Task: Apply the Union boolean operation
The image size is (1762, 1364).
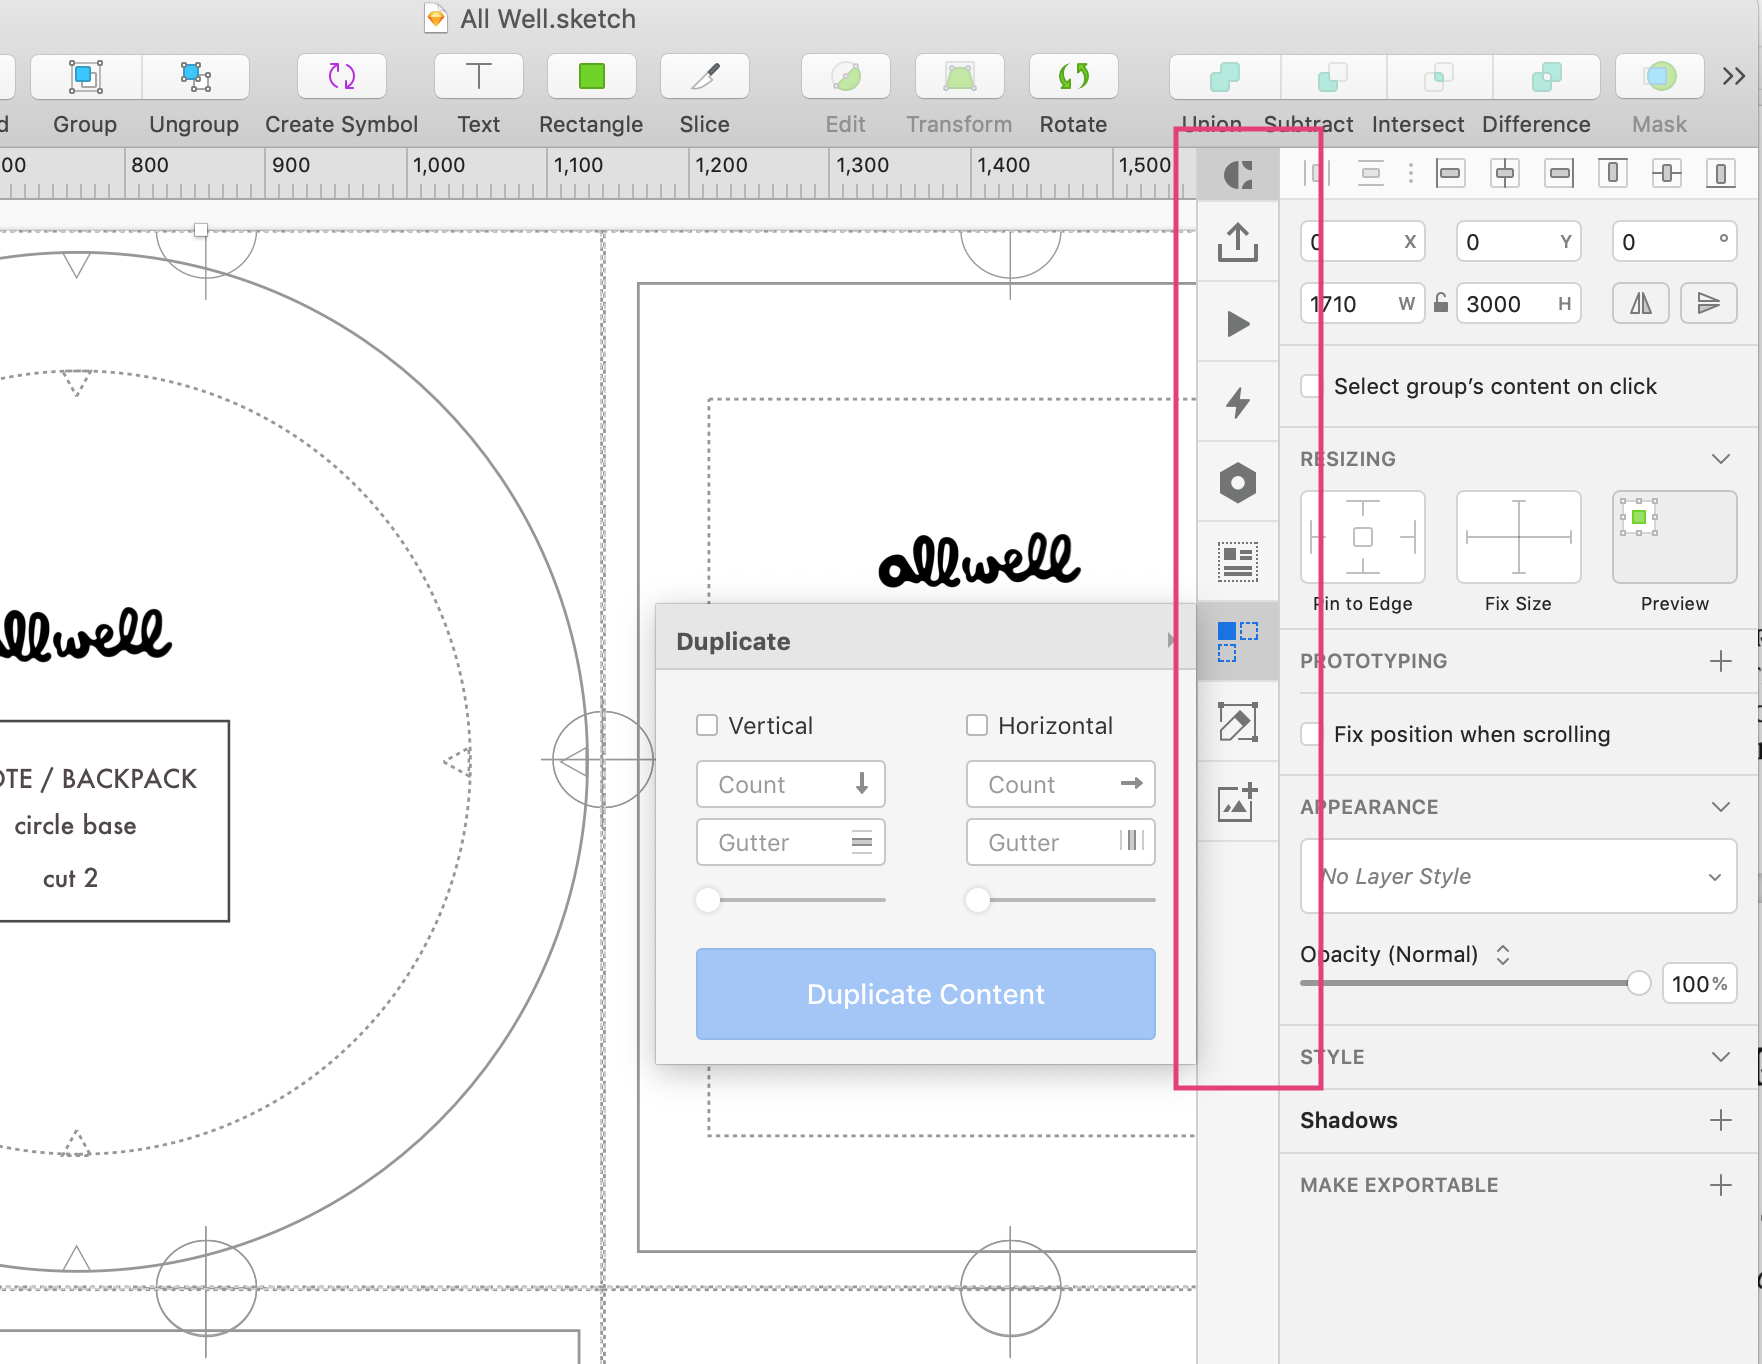Action: [x=1225, y=77]
